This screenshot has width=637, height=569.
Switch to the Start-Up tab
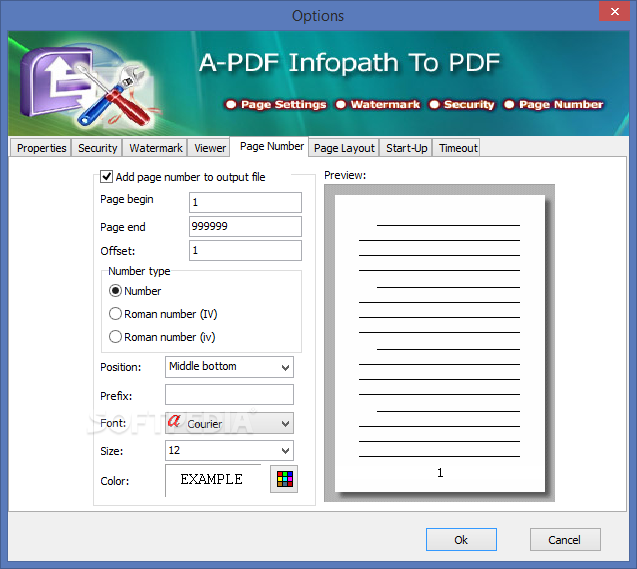(406, 148)
